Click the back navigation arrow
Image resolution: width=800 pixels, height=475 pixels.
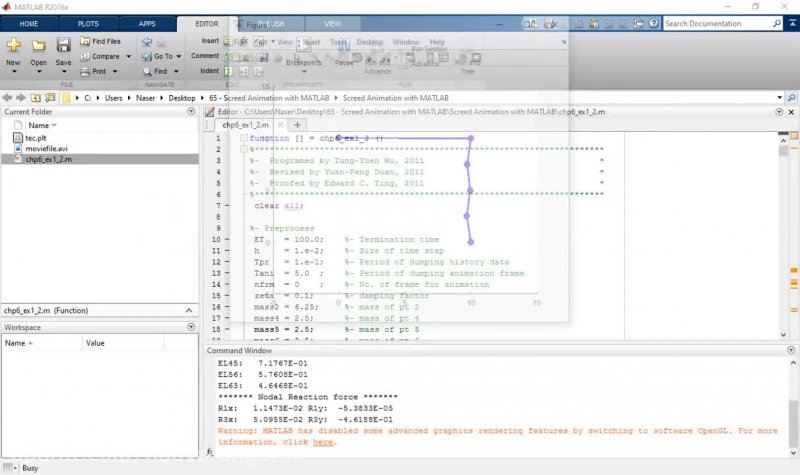(7, 98)
